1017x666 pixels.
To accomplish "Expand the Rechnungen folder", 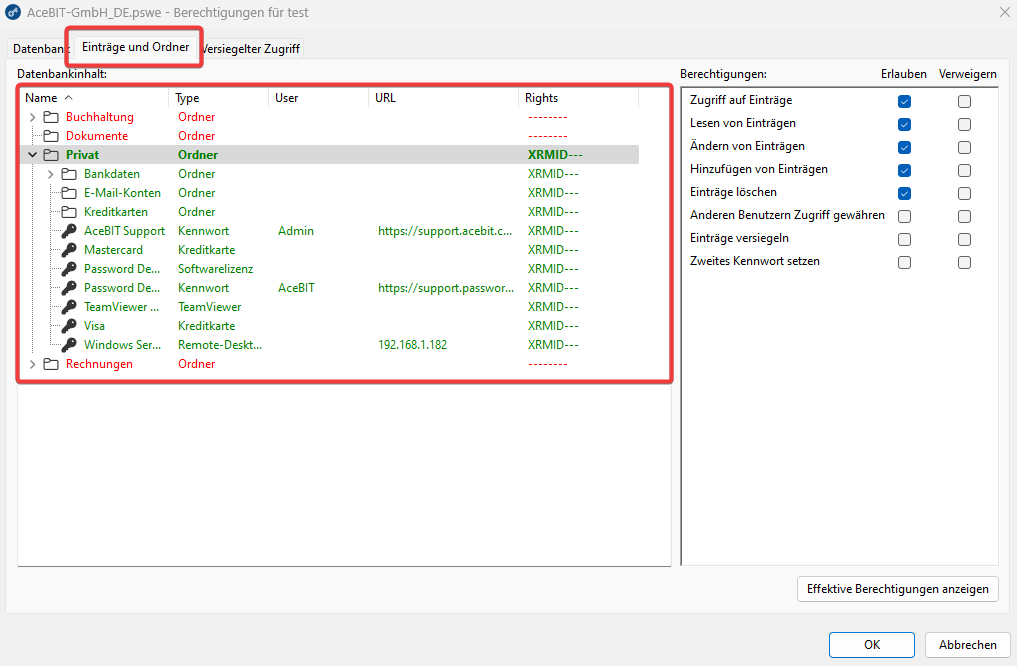I will coord(32,364).
